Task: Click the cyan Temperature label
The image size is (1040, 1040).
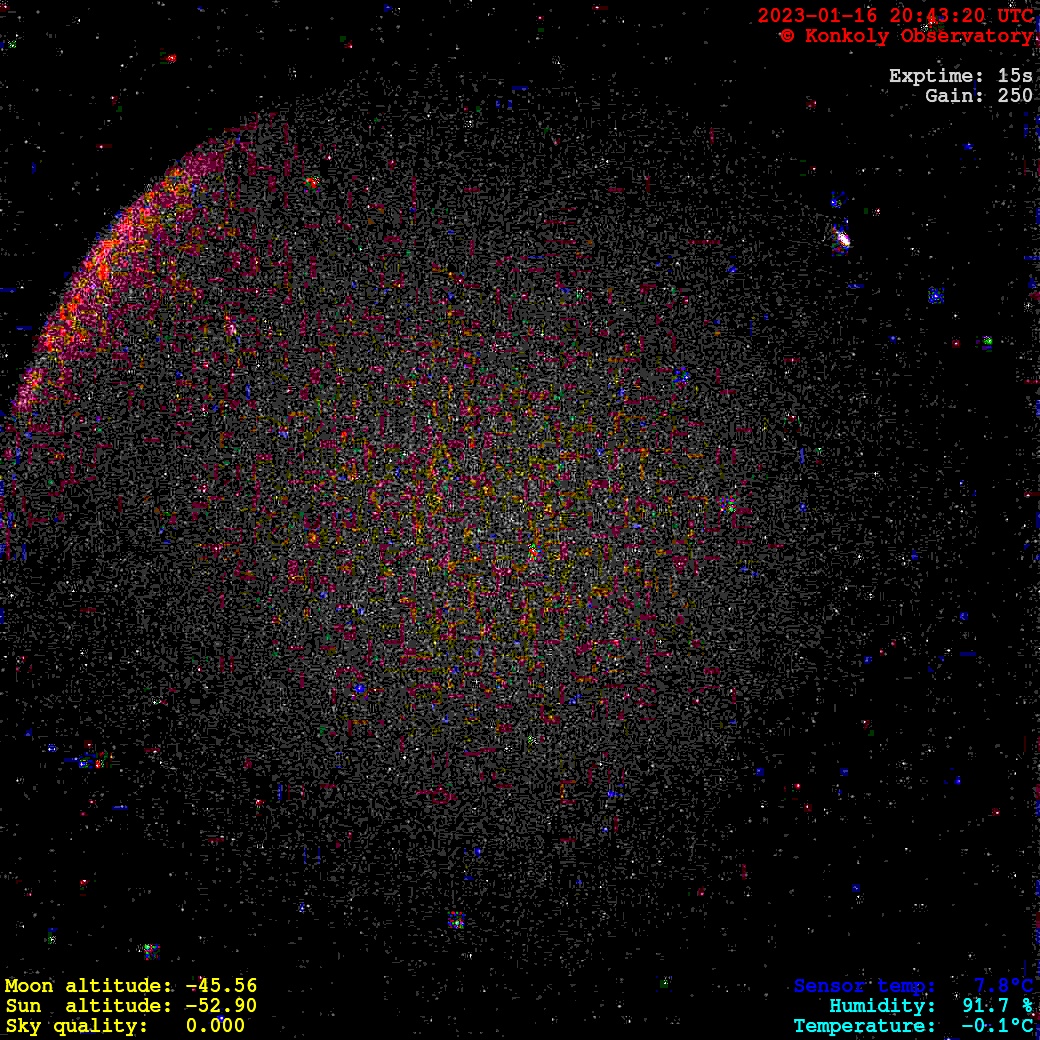Action: (x=865, y=1026)
